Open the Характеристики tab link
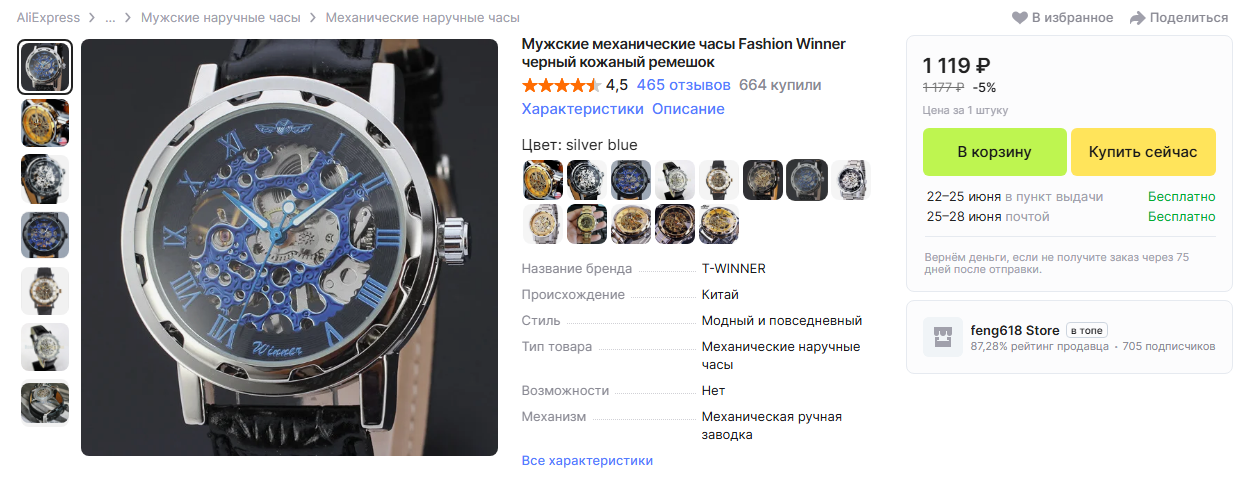Screen dimensions: 1249x491 coord(582,108)
